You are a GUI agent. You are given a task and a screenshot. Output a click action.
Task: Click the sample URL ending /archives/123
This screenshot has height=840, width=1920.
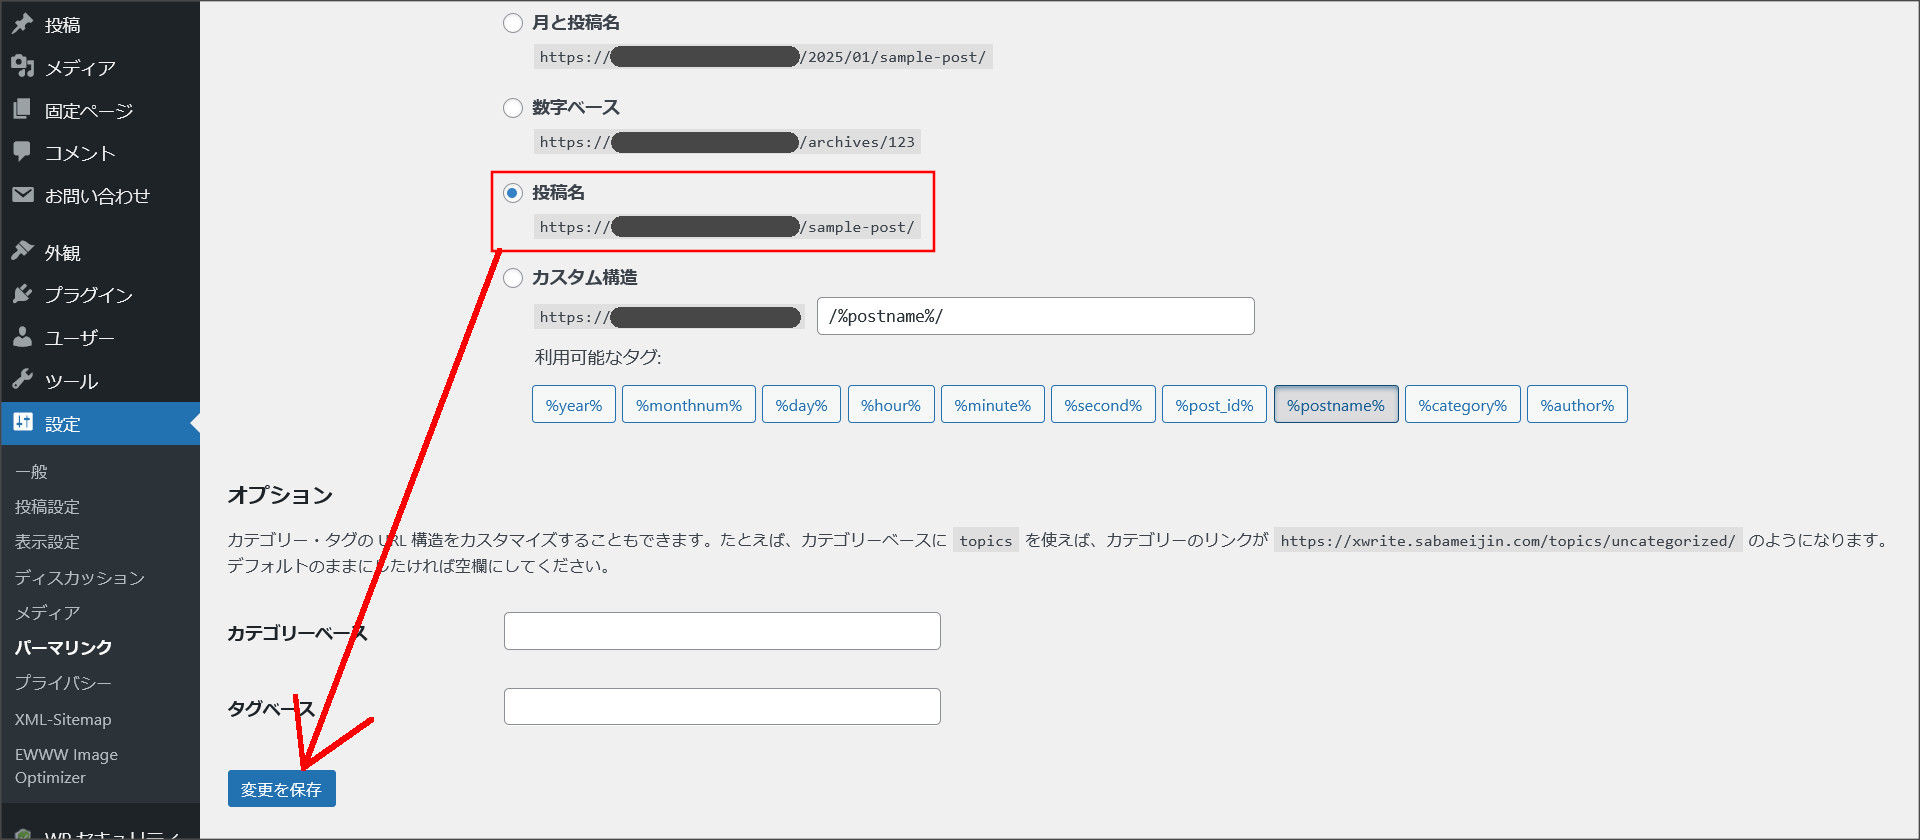tap(727, 142)
